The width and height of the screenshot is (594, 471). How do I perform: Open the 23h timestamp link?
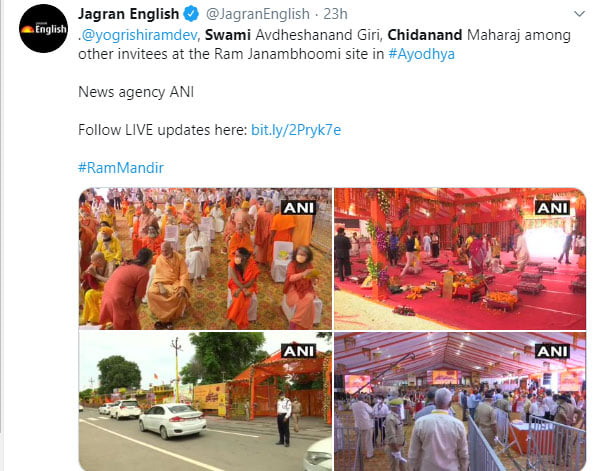click(x=335, y=14)
